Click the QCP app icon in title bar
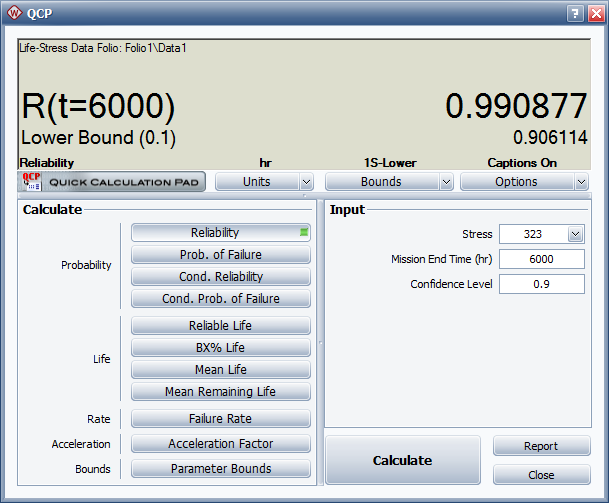Image resolution: width=609 pixels, height=503 pixels. (15, 14)
